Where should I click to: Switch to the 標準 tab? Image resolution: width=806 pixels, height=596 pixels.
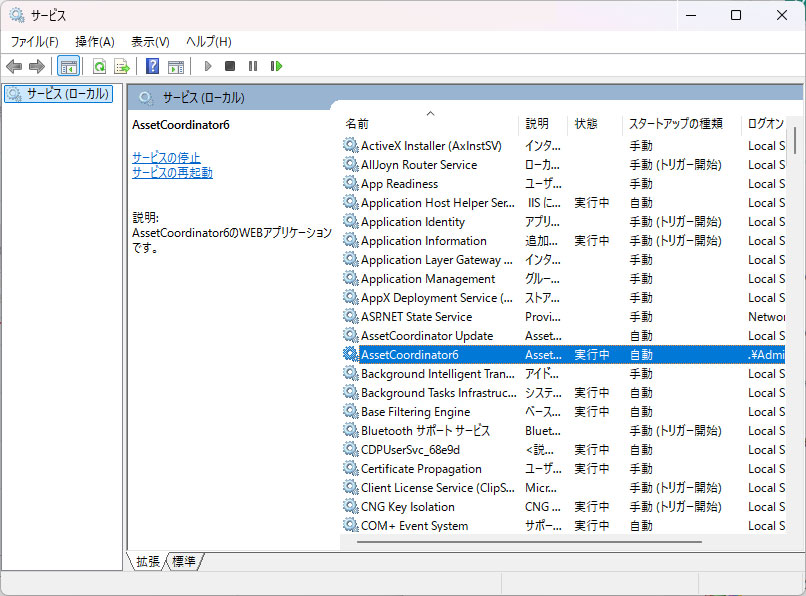coord(184,562)
